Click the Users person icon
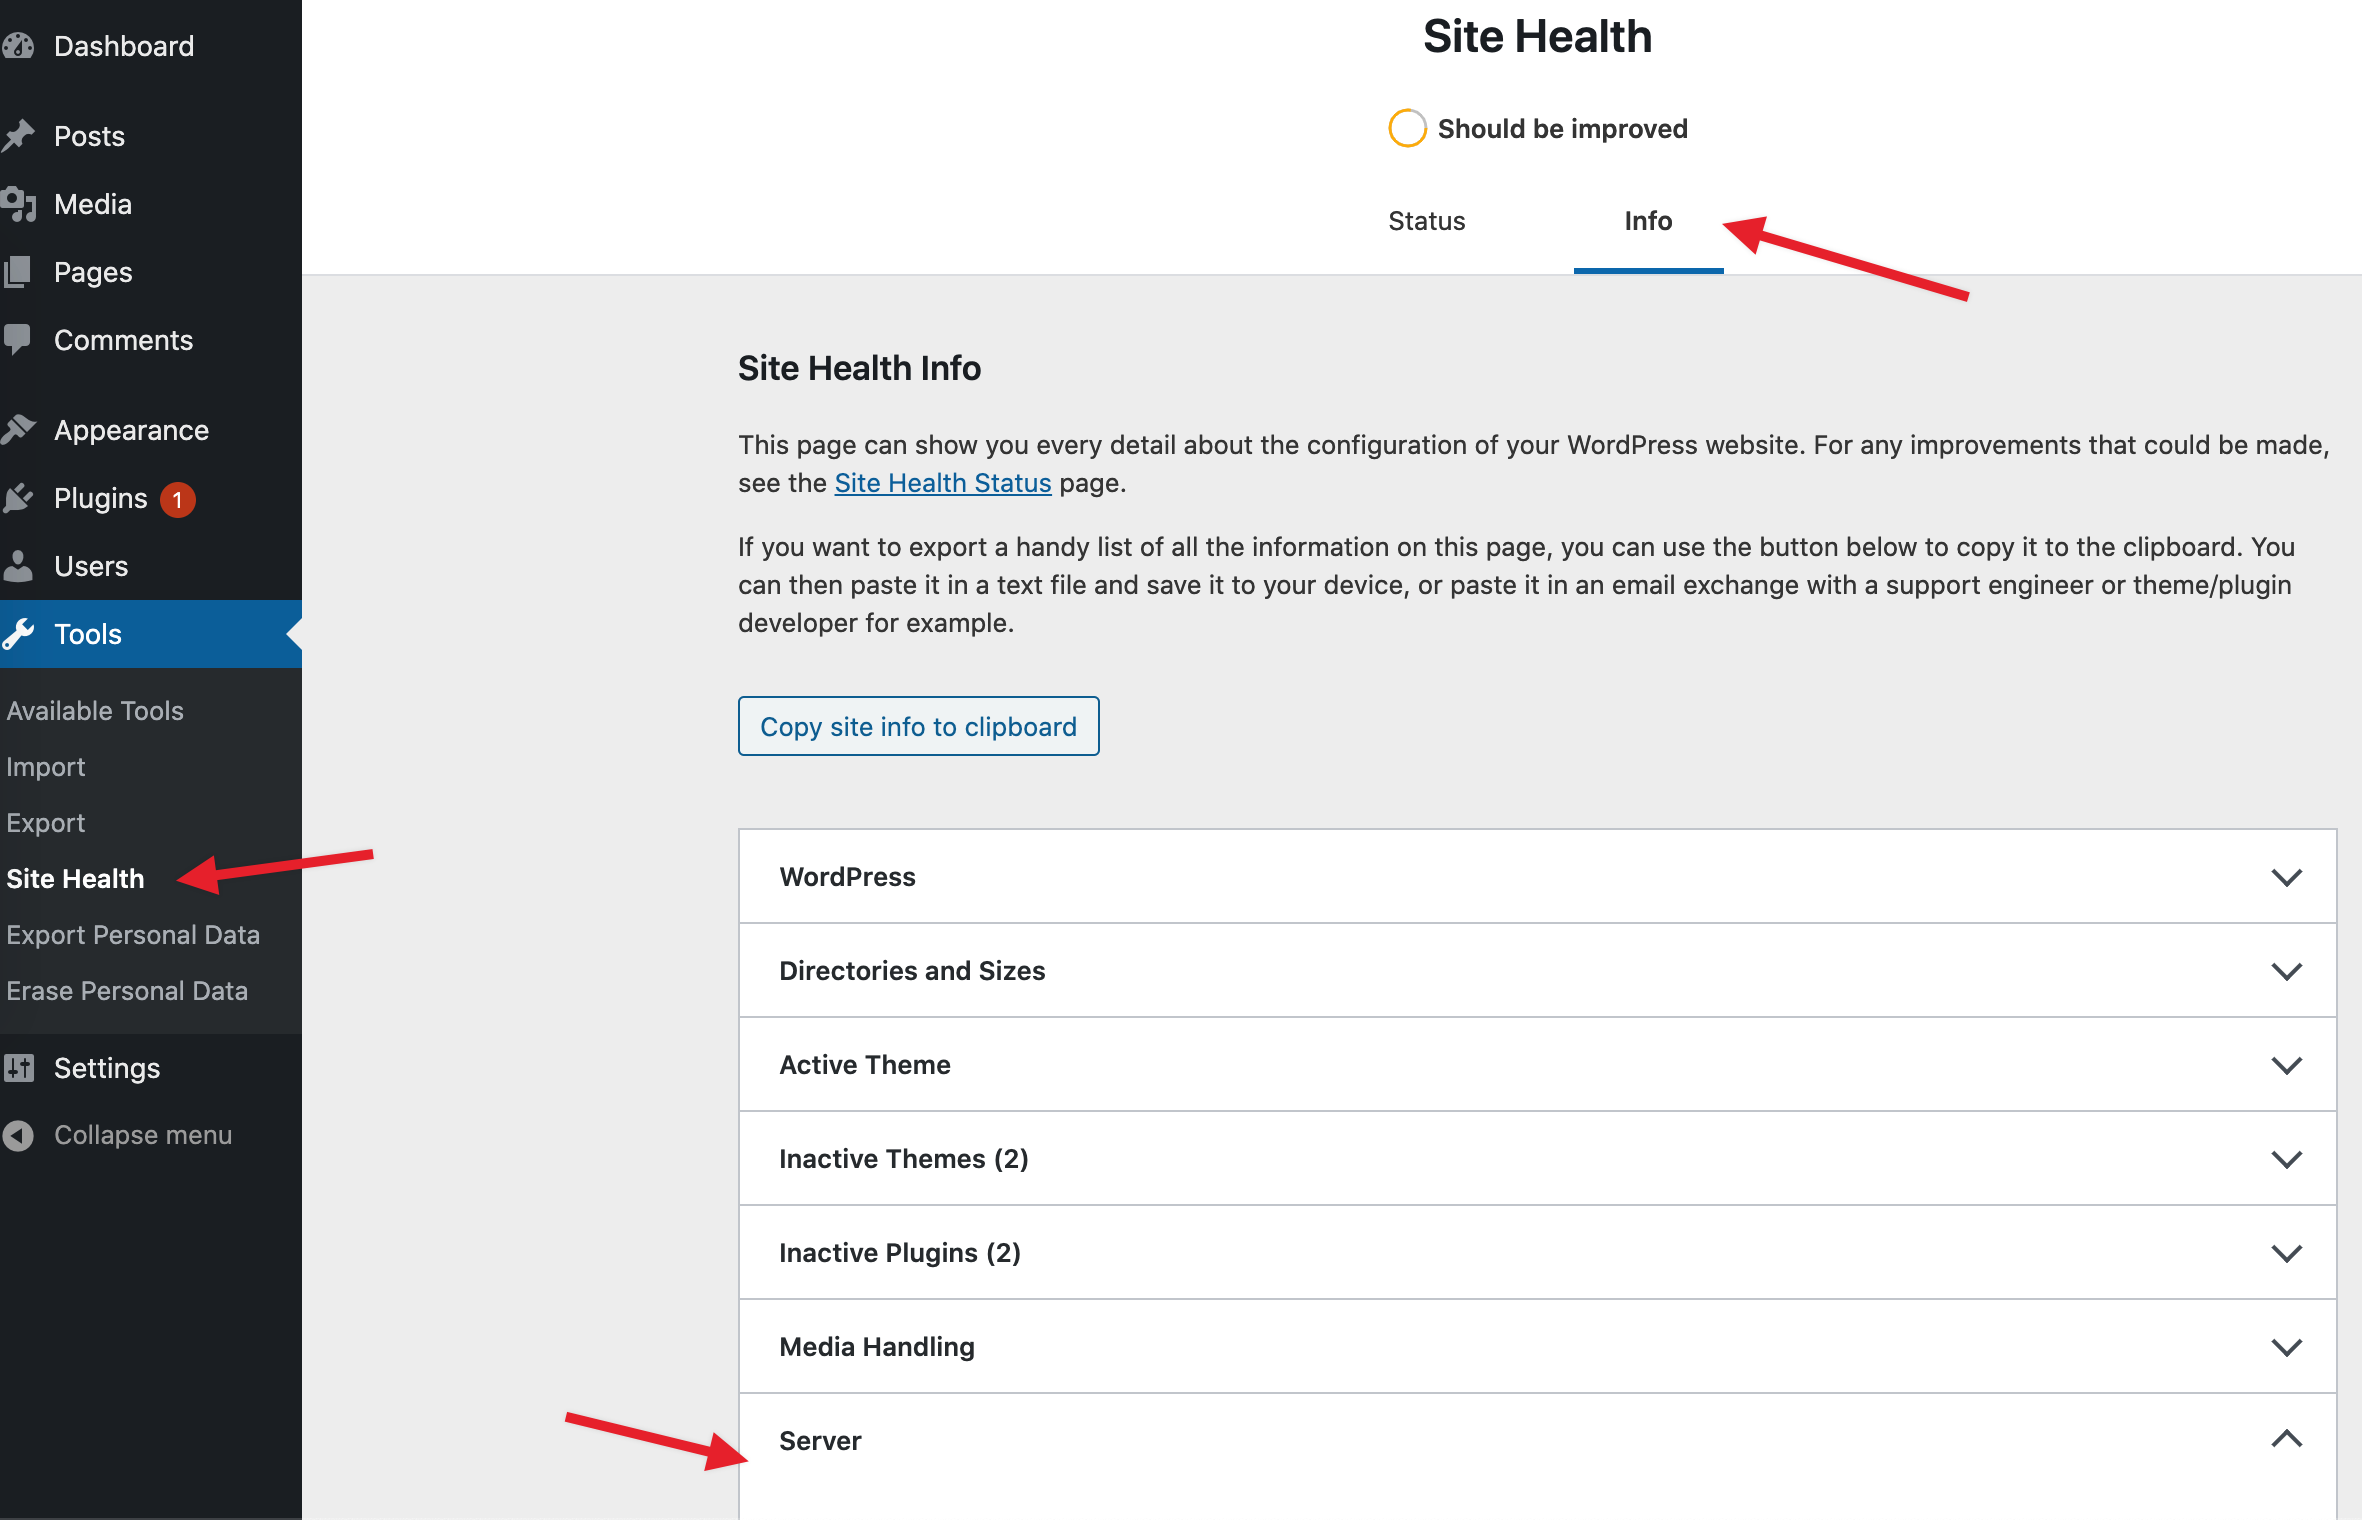Viewport: 2362px width, 1520px height. pos(18,566)
